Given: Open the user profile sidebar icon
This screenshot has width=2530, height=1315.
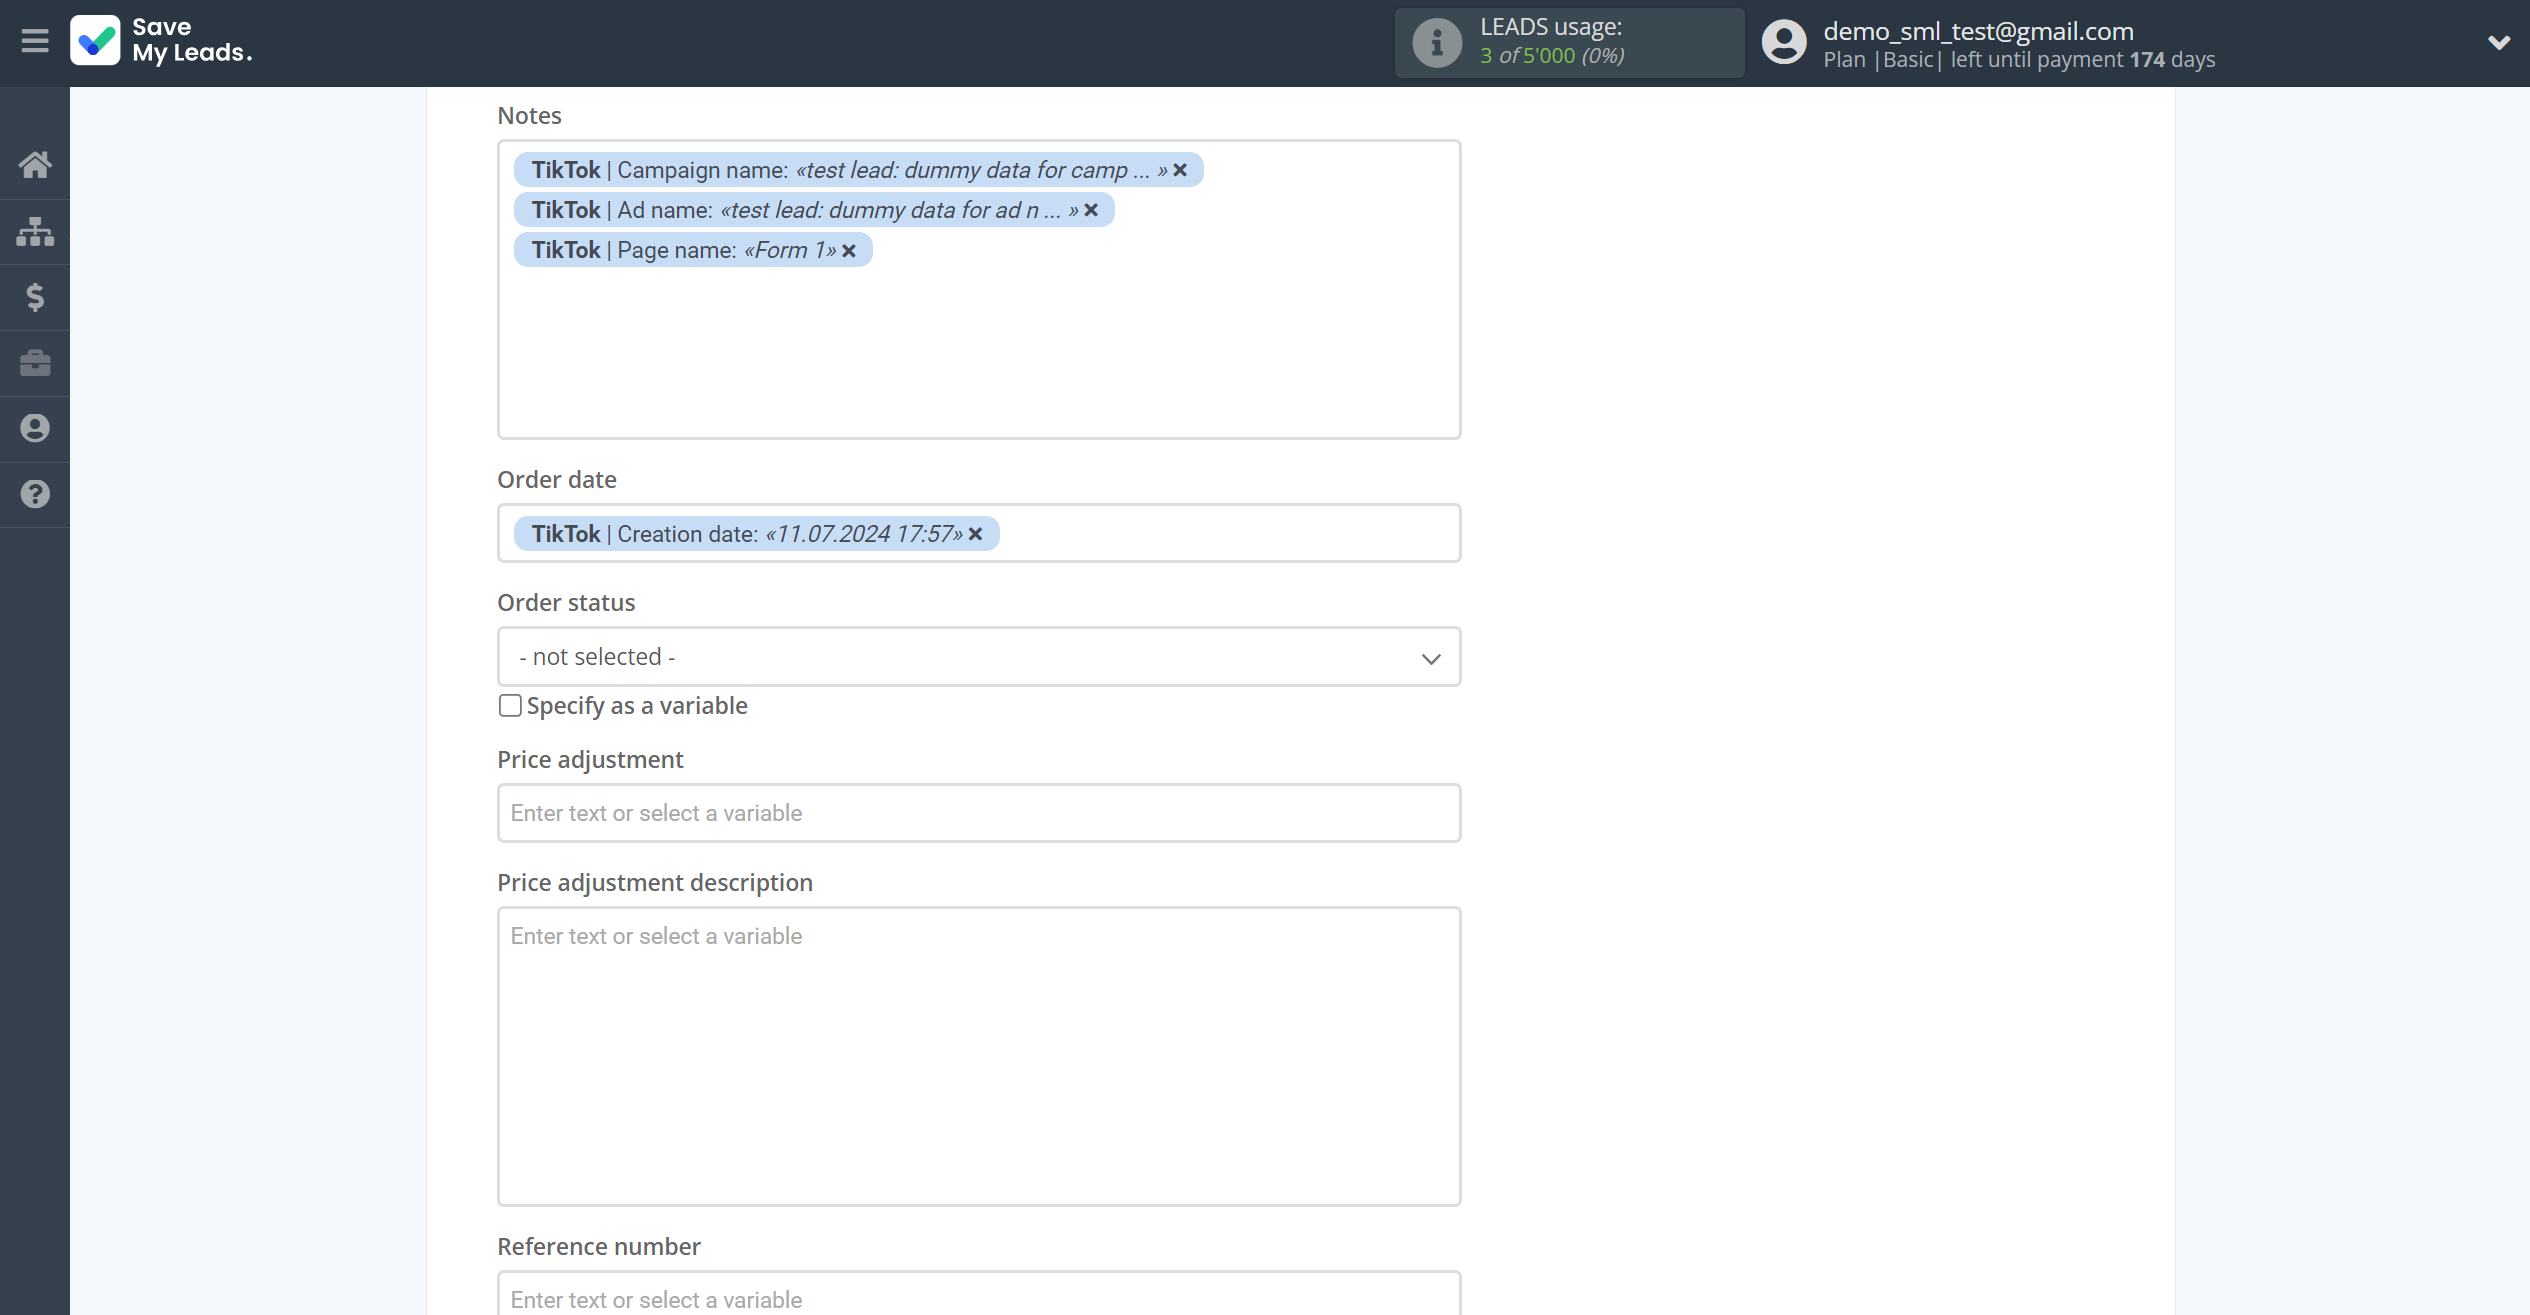Looking at the screenshot, I should (35, 428).
